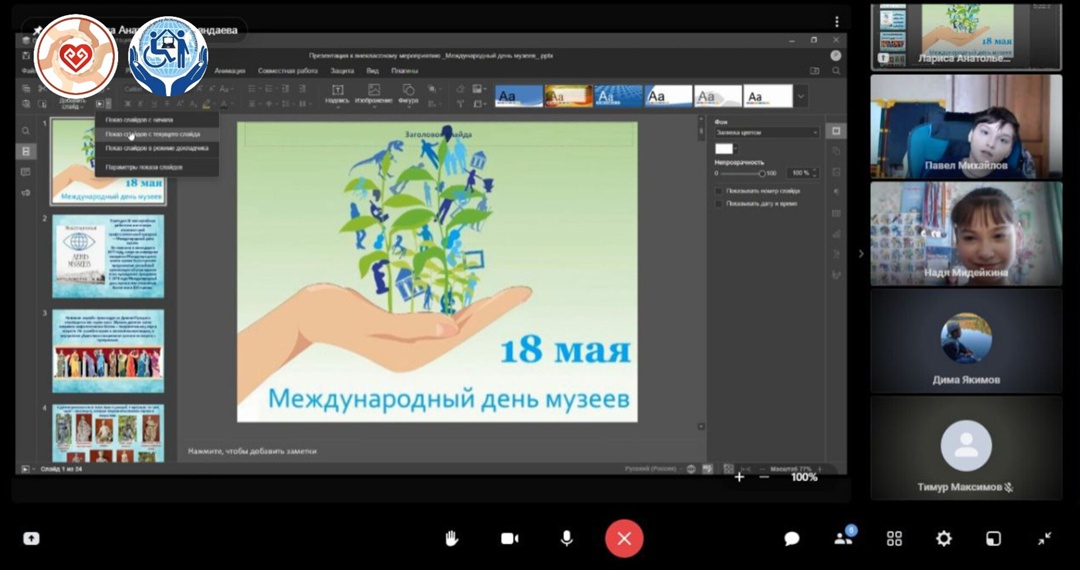The width and height of the screenshot is (1080, 570).
Task: Select Показ слайдов в режиме докладчика
Action: [x=157, y=148]
